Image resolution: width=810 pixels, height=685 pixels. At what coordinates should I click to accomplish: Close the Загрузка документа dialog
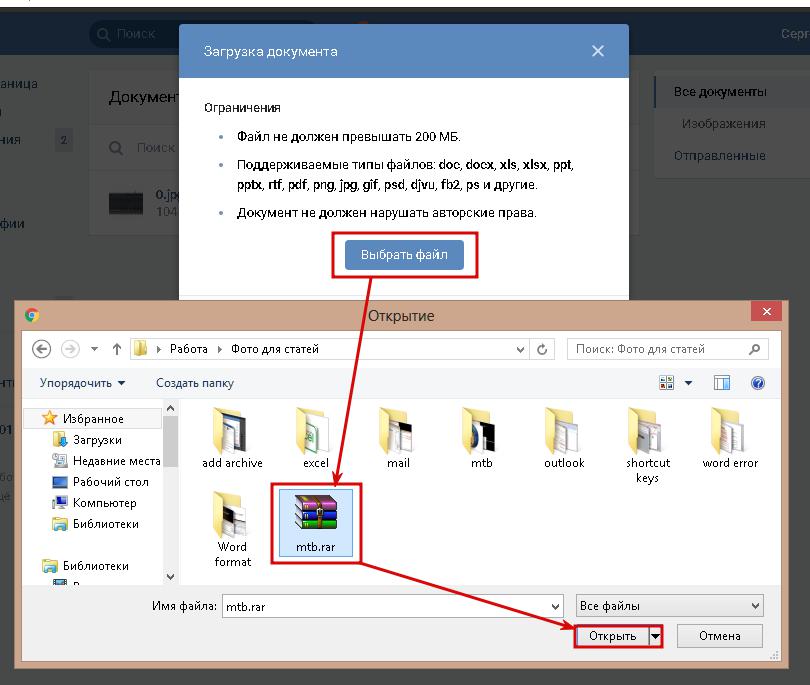[598, 51]
